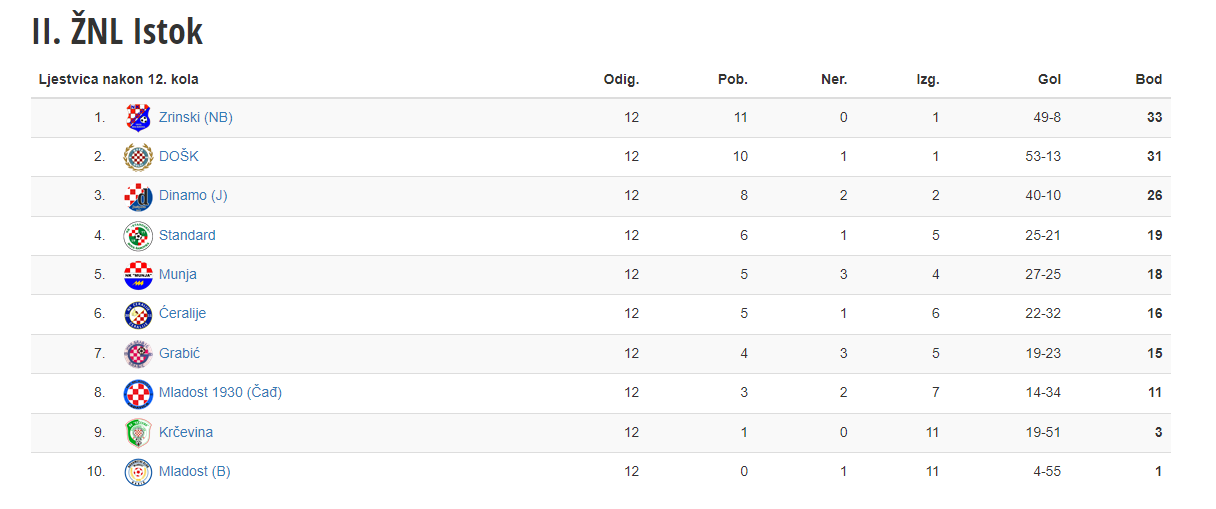
Task: Follow the Mladost 1930 (Čađ) link
Action: [220, 392]
